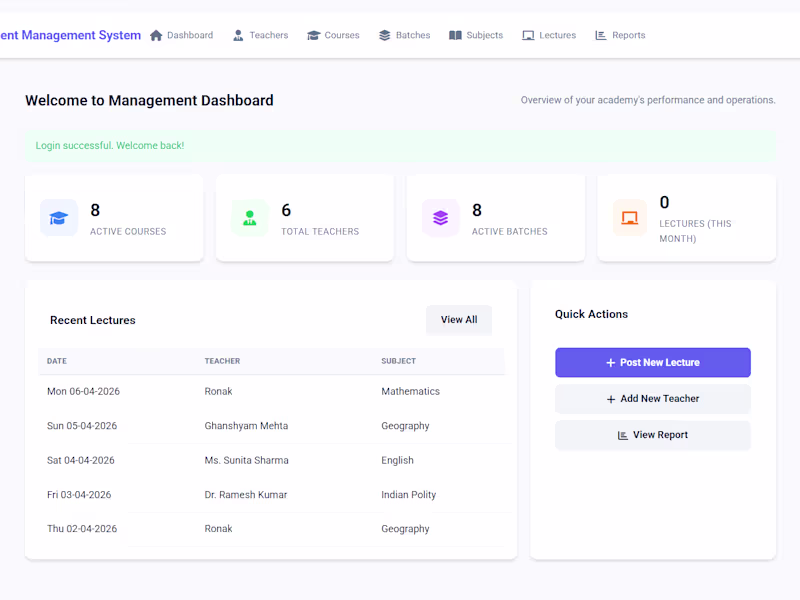Click the Teachers person icon in navbar
The height and width of the screenshot is (600, 800).
point(238,35)
